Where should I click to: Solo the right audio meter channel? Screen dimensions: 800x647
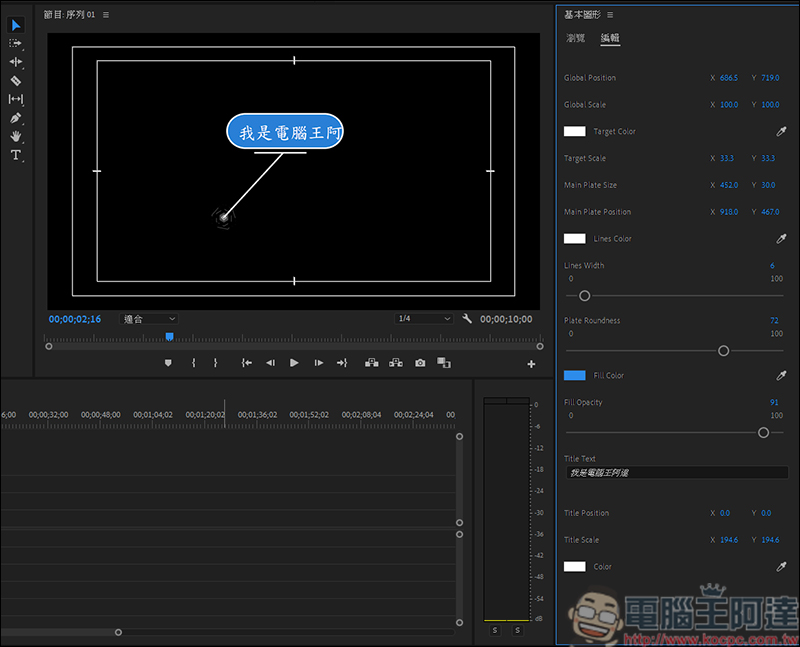(x=517, y=630)
